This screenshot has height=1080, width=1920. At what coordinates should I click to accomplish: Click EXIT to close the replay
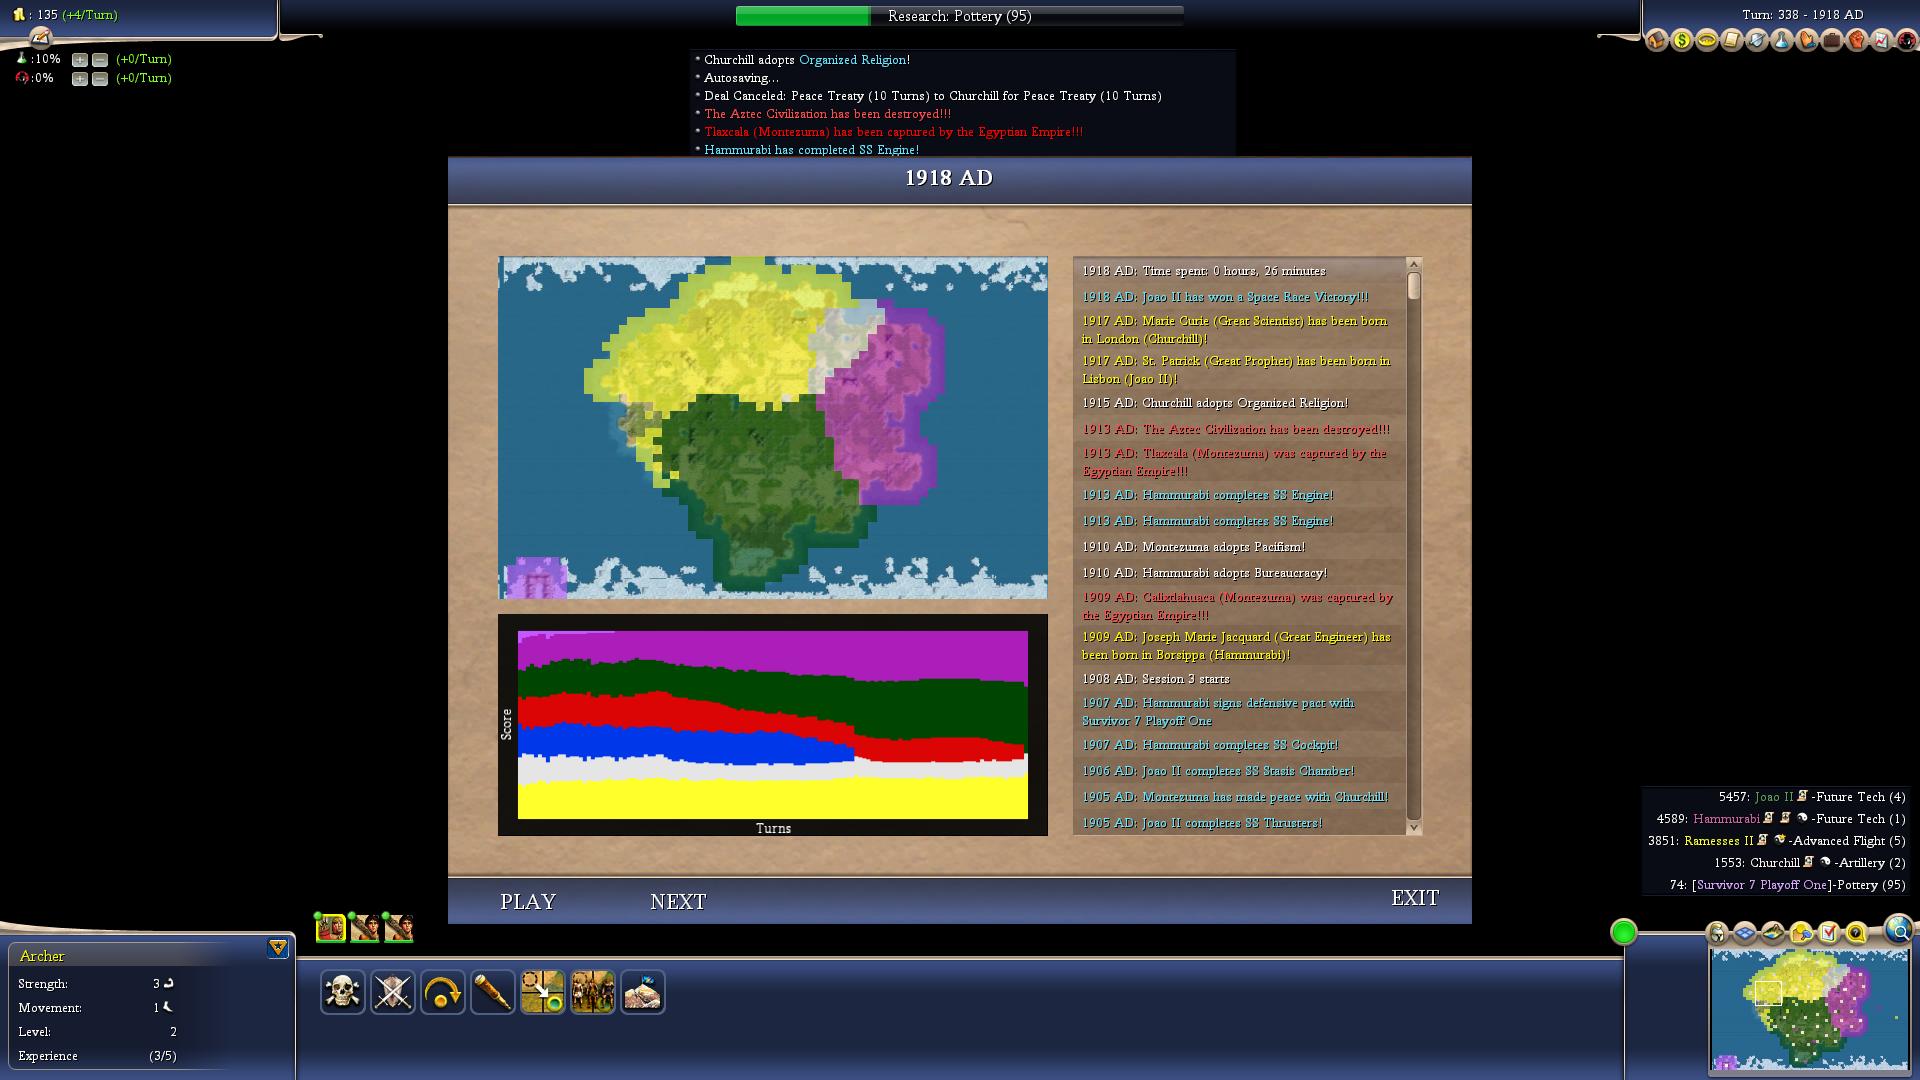(x=1415, y=898)
